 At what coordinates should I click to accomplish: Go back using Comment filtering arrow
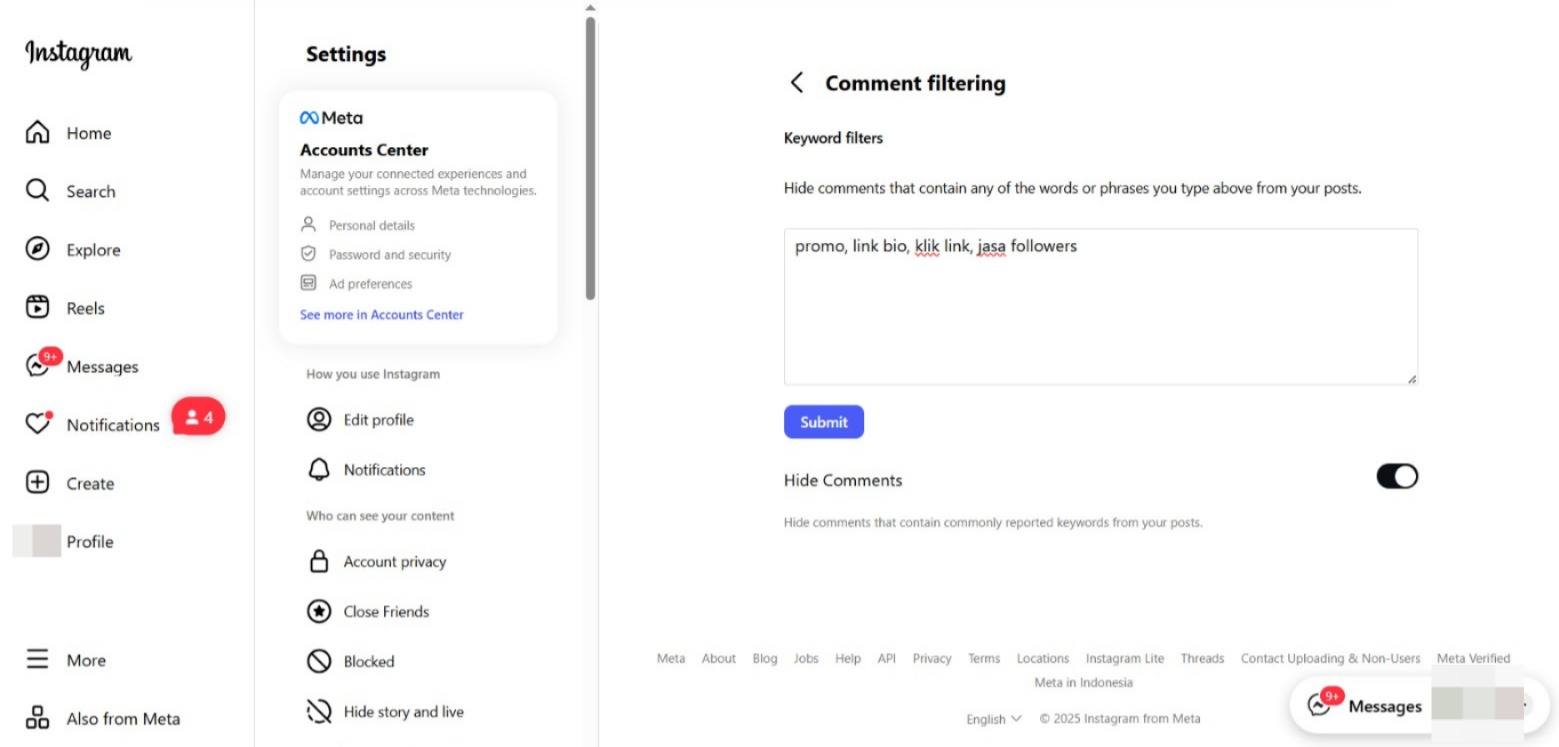[x=796, y=83]
